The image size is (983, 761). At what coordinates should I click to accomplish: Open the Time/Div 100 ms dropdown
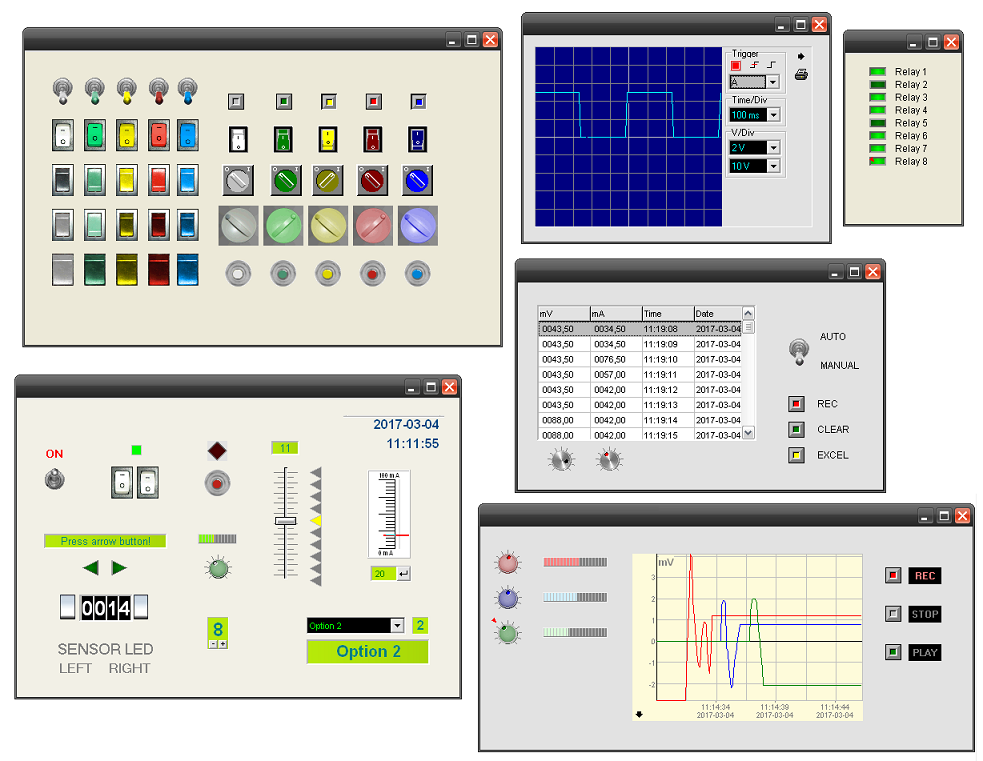[x=773, y=116]
